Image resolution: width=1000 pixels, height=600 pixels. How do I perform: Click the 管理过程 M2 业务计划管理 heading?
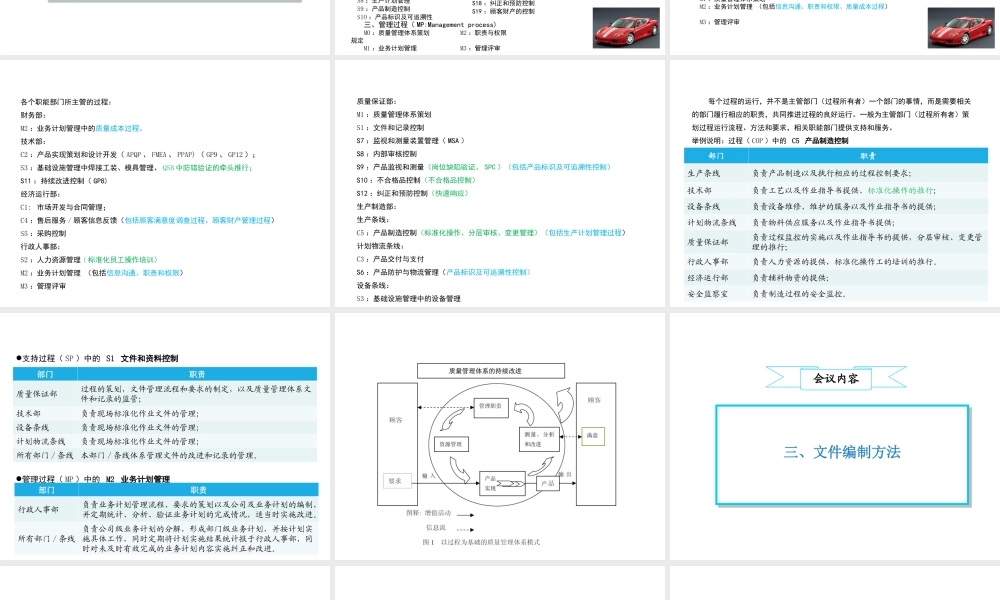93,479
